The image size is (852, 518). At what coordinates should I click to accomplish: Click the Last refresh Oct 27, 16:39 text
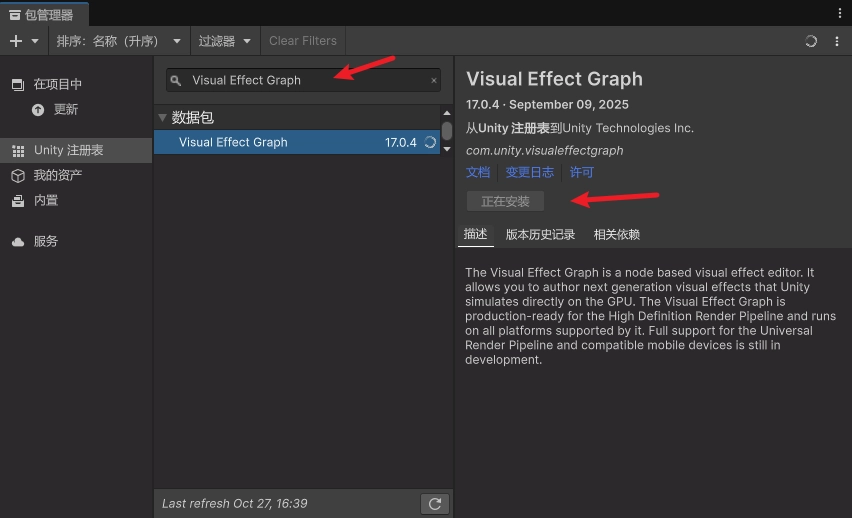(235, 504)
